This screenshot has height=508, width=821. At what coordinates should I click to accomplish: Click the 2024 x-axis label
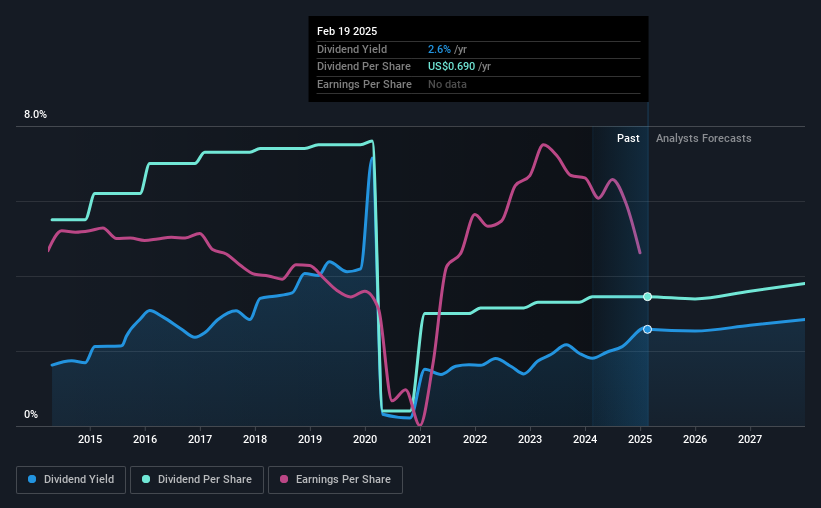[585, 439]
